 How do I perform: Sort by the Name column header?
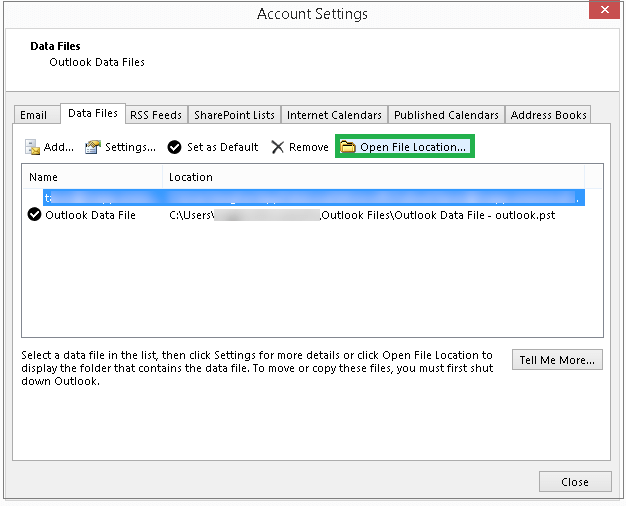click(x=93, y=177)
